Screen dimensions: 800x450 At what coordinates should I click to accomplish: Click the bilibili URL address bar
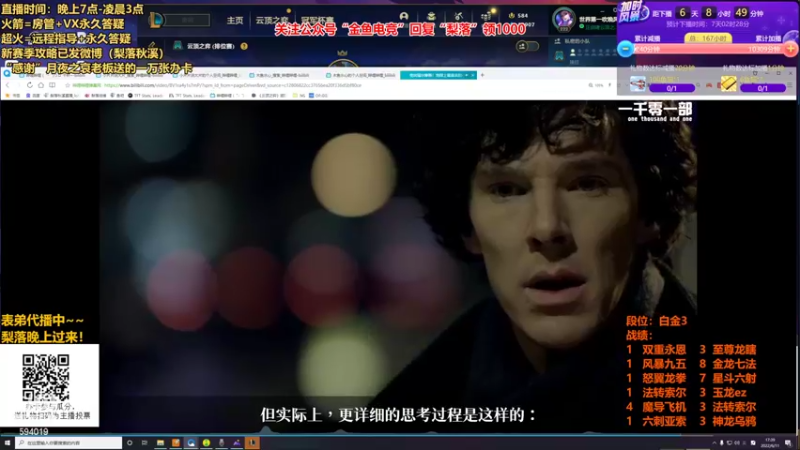[232, 85]
